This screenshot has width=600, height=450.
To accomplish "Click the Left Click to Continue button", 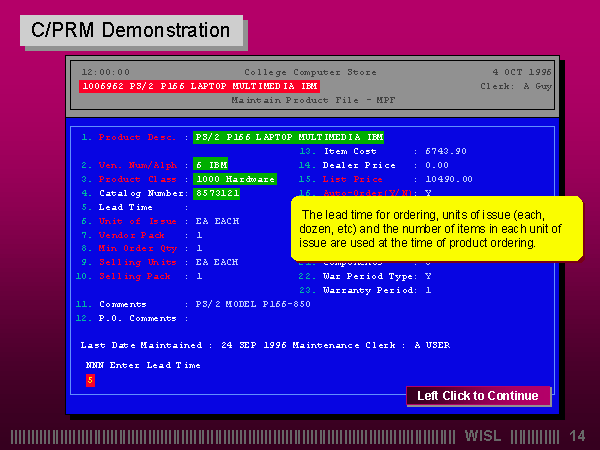I will pyautogui.click(x=477, y=396).
